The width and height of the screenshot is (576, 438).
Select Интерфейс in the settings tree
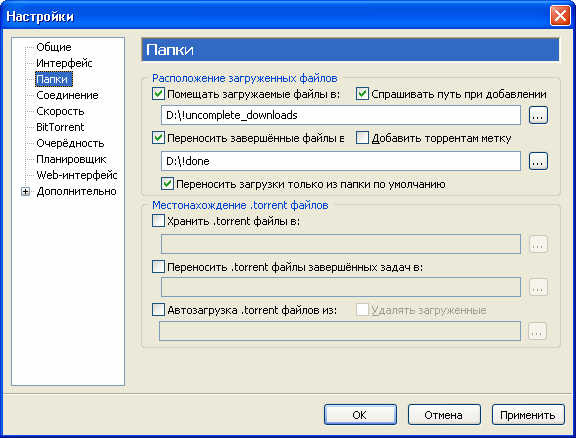point(64,63)
